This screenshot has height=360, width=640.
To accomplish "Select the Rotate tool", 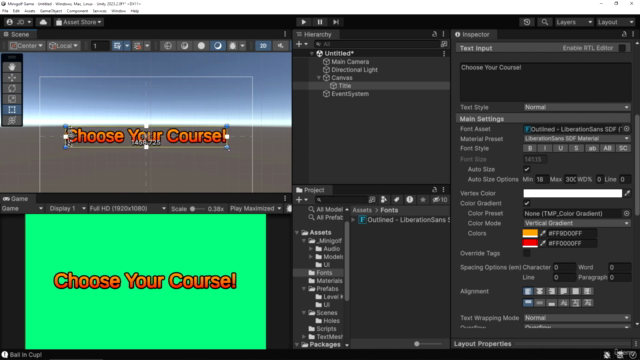I will click(12, 88).
